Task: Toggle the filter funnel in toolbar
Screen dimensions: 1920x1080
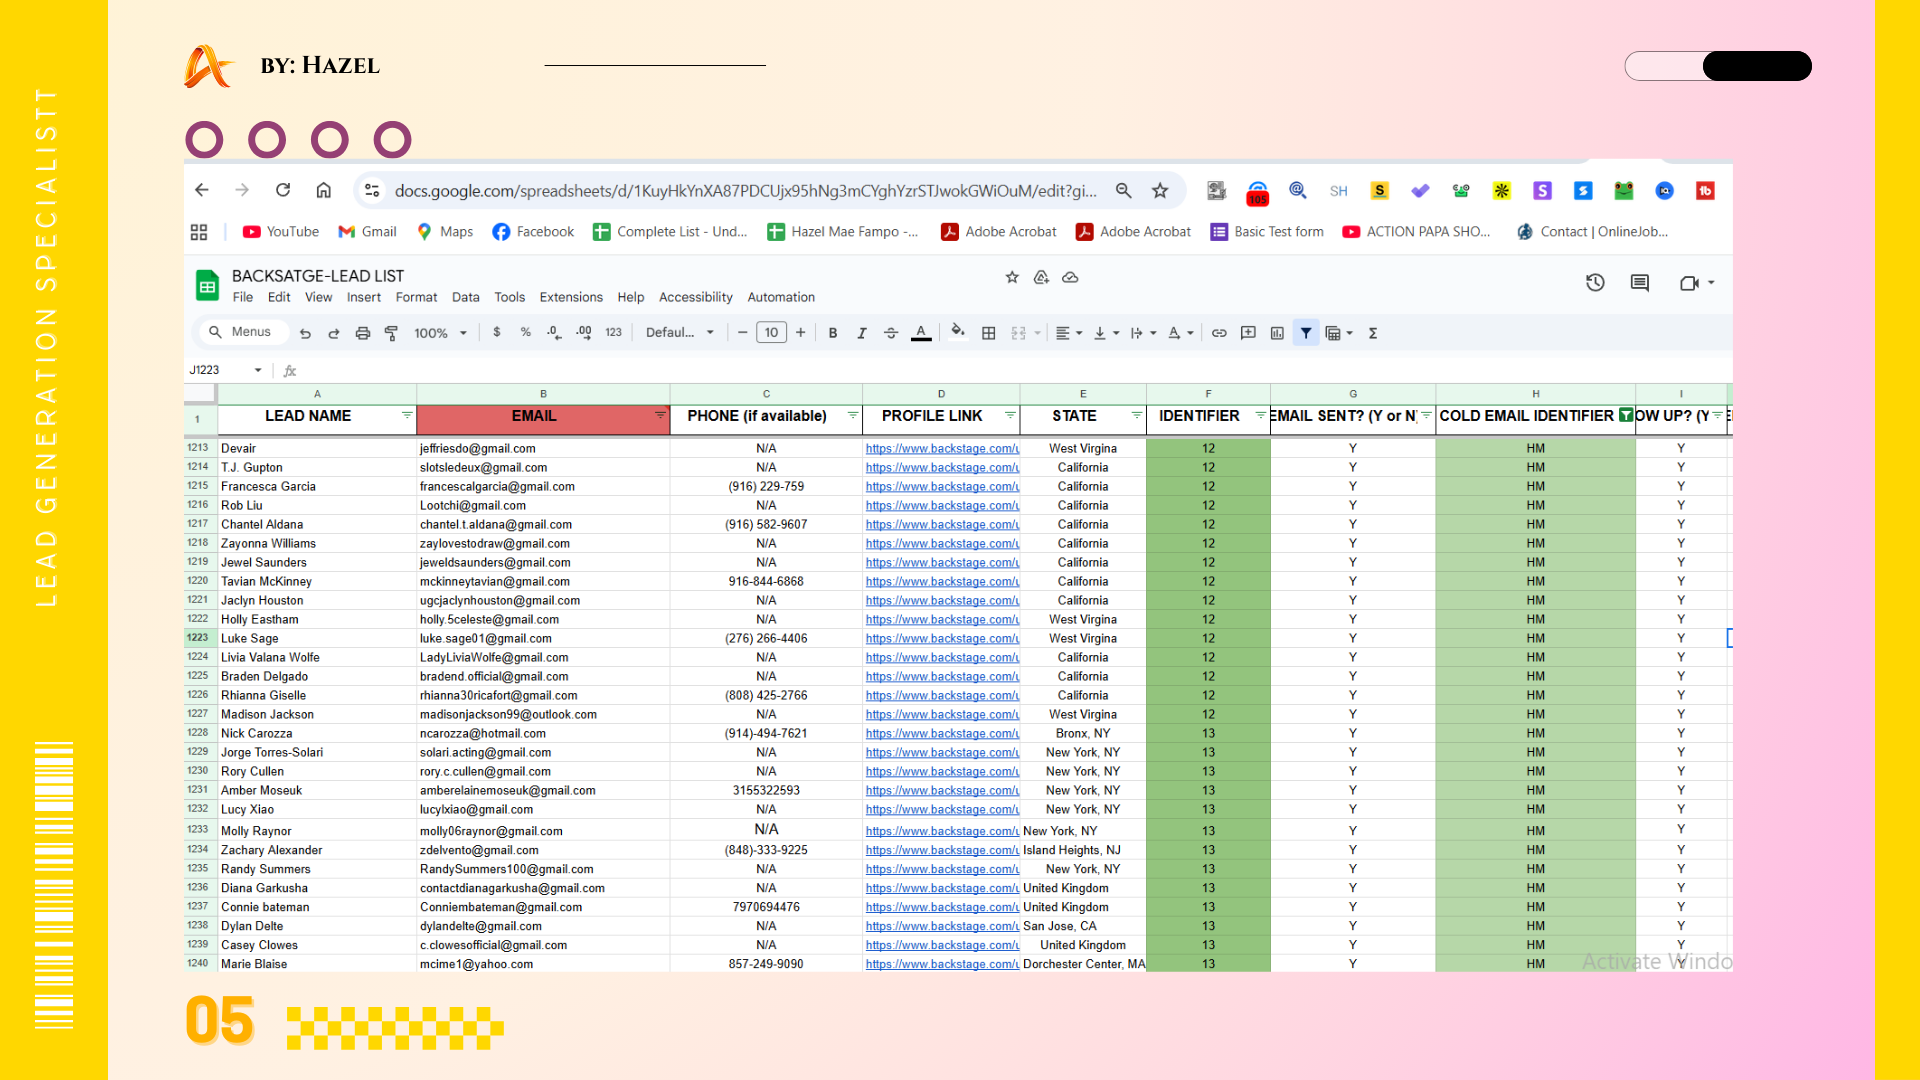Action: click(1306, 333)
